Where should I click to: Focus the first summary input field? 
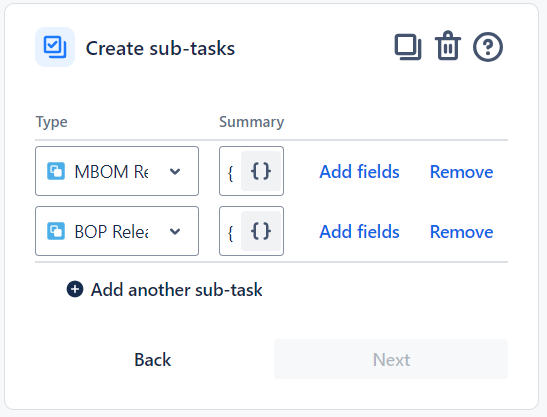coord(230,171)
